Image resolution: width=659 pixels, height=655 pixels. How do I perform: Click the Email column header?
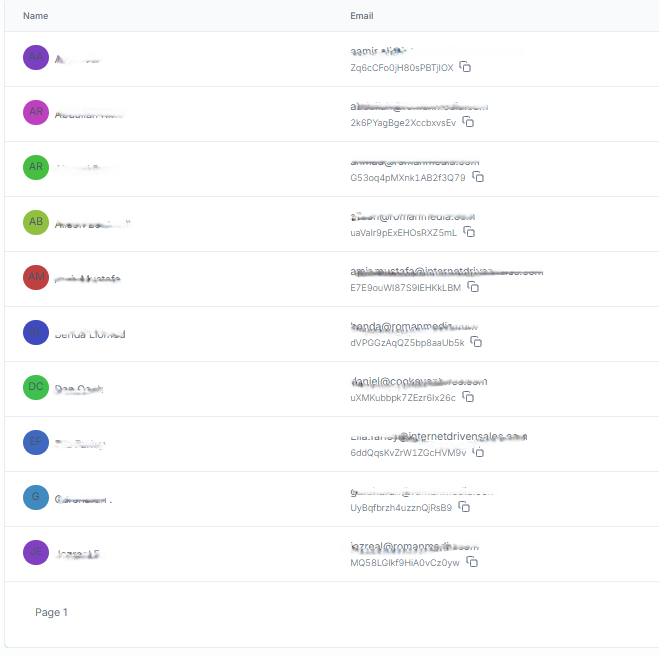pyautogui.click(x=362, y=16)
